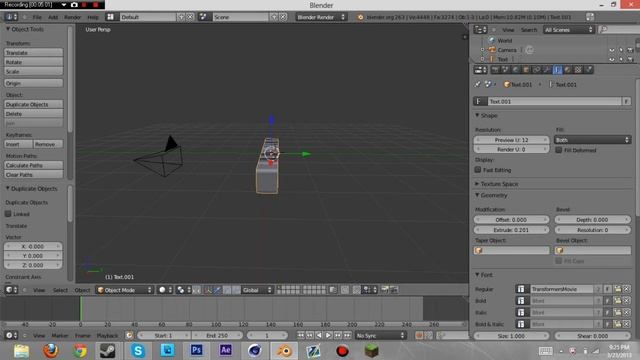This screenshot has width=640, height=360.
Task: Open the File menu
Action: 37,17
